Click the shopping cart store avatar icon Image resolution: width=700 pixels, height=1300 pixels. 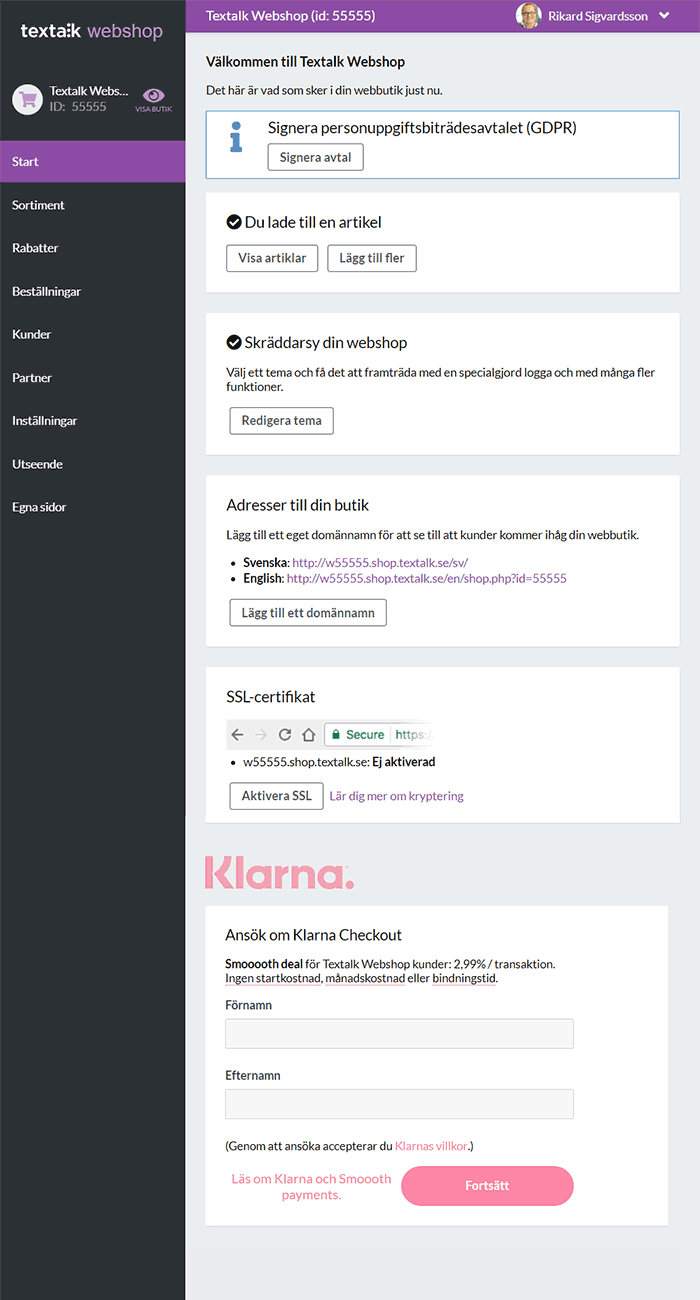pyautogui.click(x=27, y=99)
